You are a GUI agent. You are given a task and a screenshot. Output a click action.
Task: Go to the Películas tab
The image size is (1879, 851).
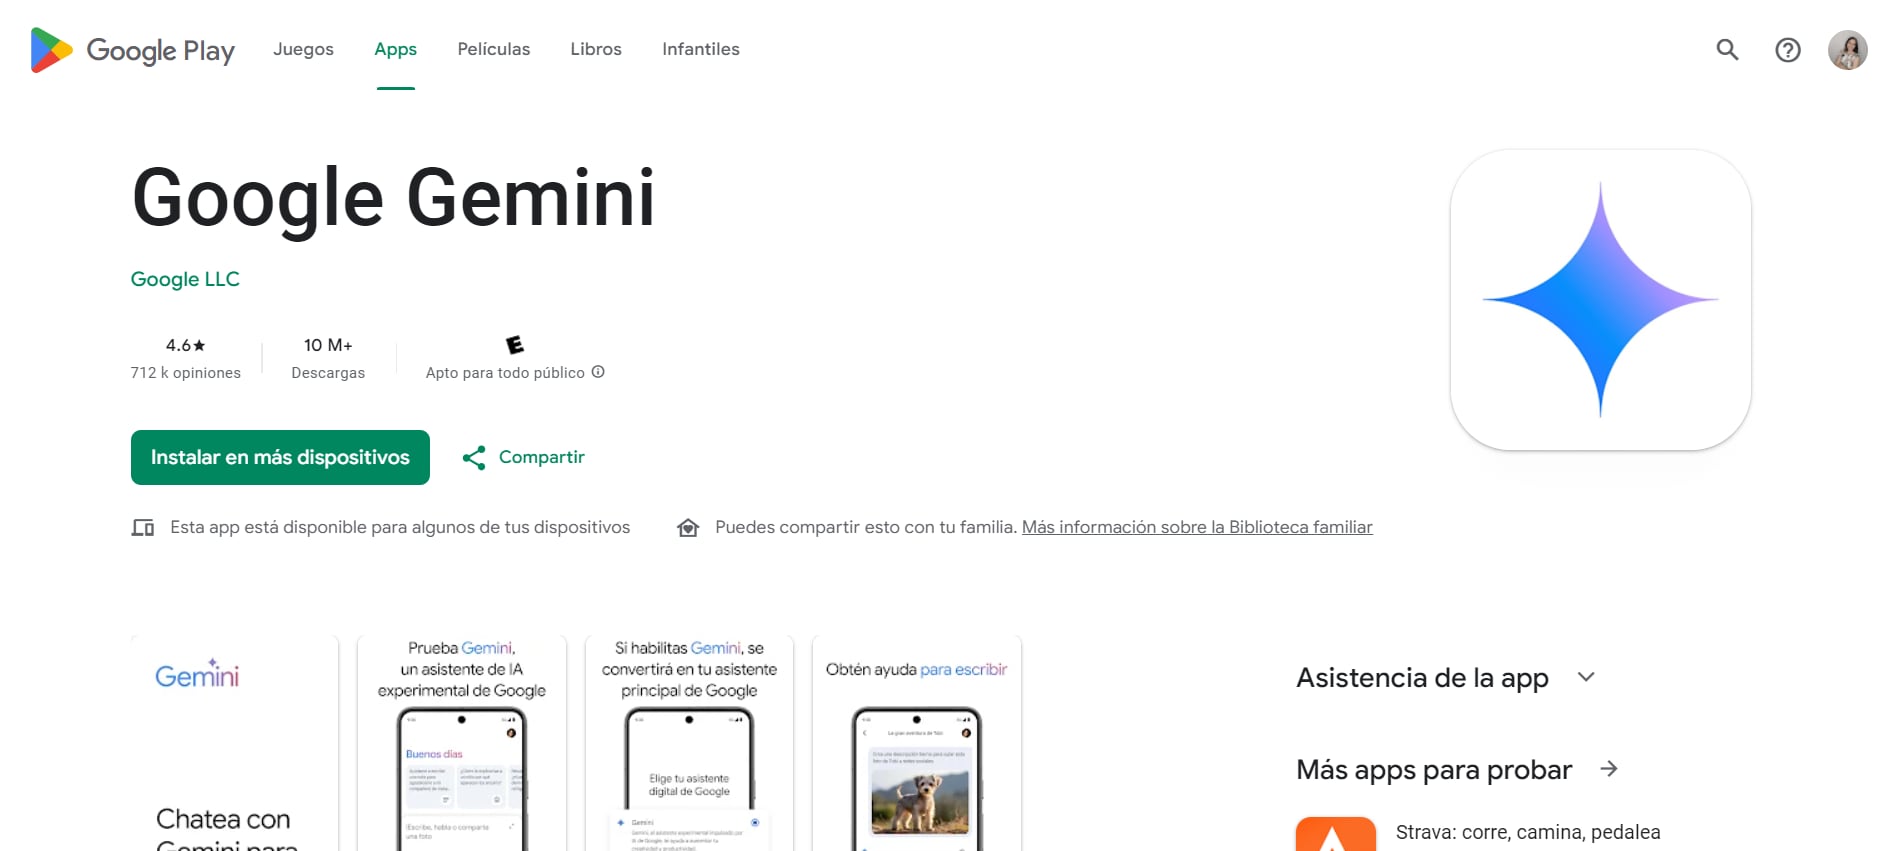coord(493,49)
